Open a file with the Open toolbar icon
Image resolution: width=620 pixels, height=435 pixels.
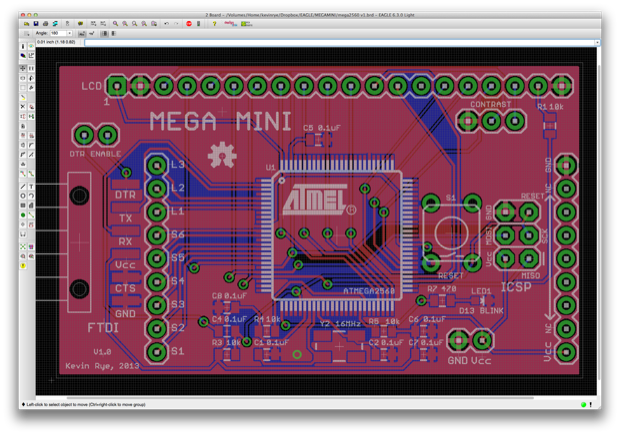[x=26, y=24]
